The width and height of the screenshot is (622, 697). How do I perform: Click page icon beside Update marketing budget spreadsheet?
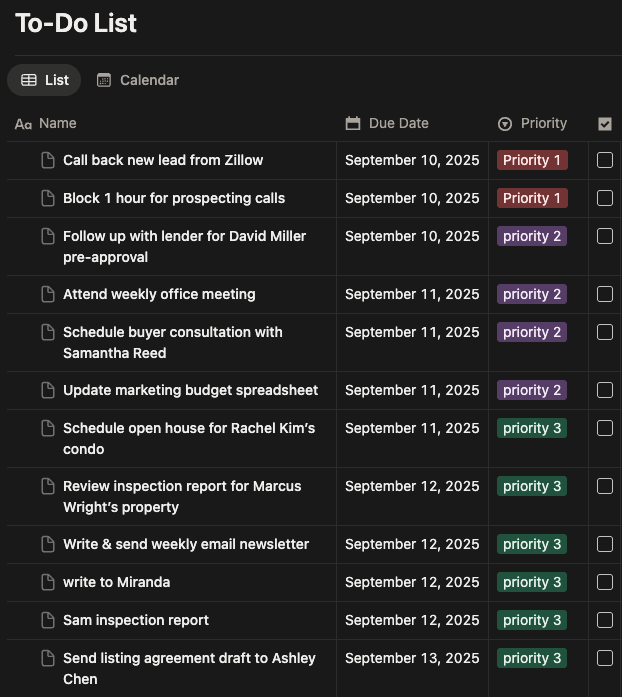(47, 390)
